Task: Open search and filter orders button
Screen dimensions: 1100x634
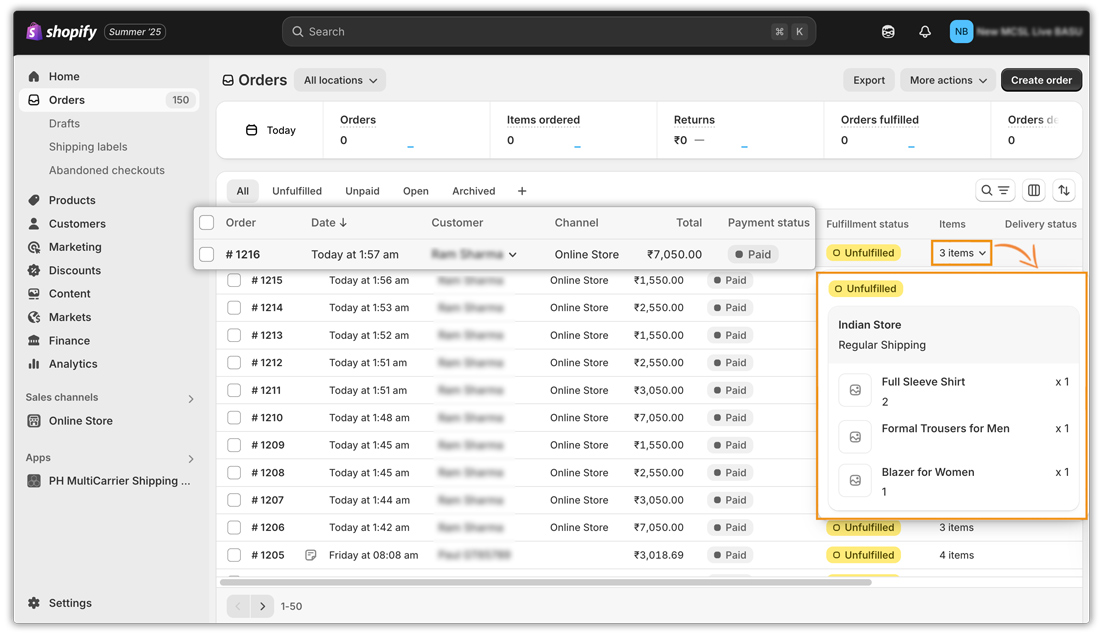Action: 995,190
